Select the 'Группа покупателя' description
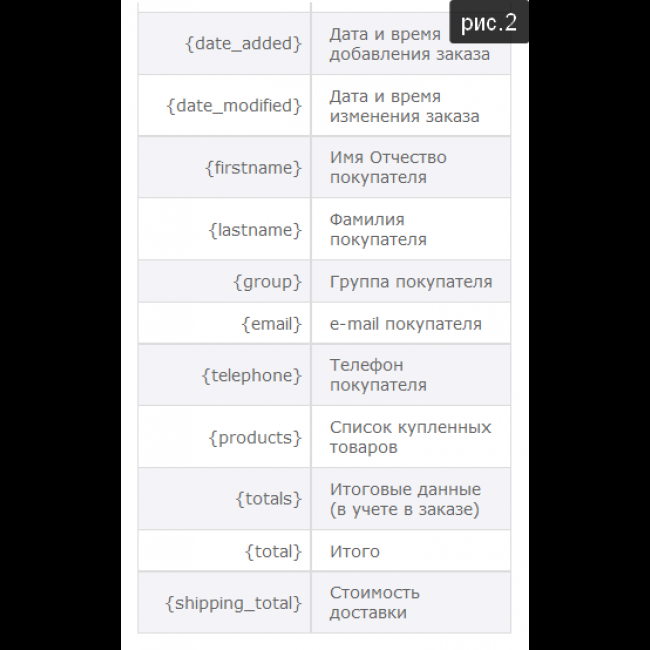The width and height of the screenshot is (650, 650). coord(411,282)
